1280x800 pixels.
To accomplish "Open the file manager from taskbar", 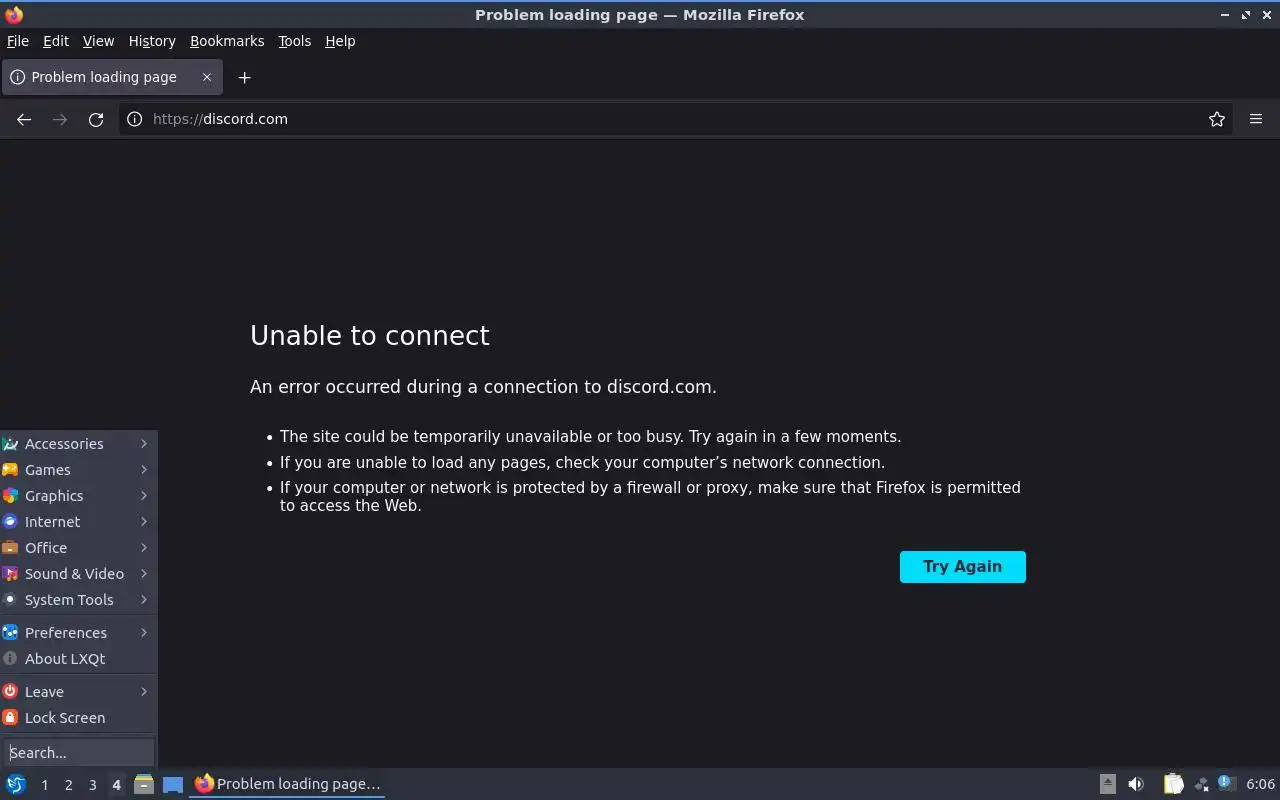I will (x=143, y=784).
